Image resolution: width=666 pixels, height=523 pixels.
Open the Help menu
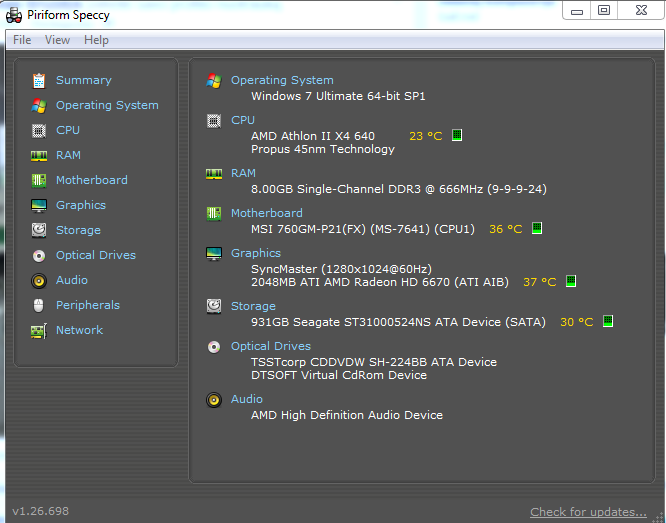pyautogui.click(x=96, y=40)
